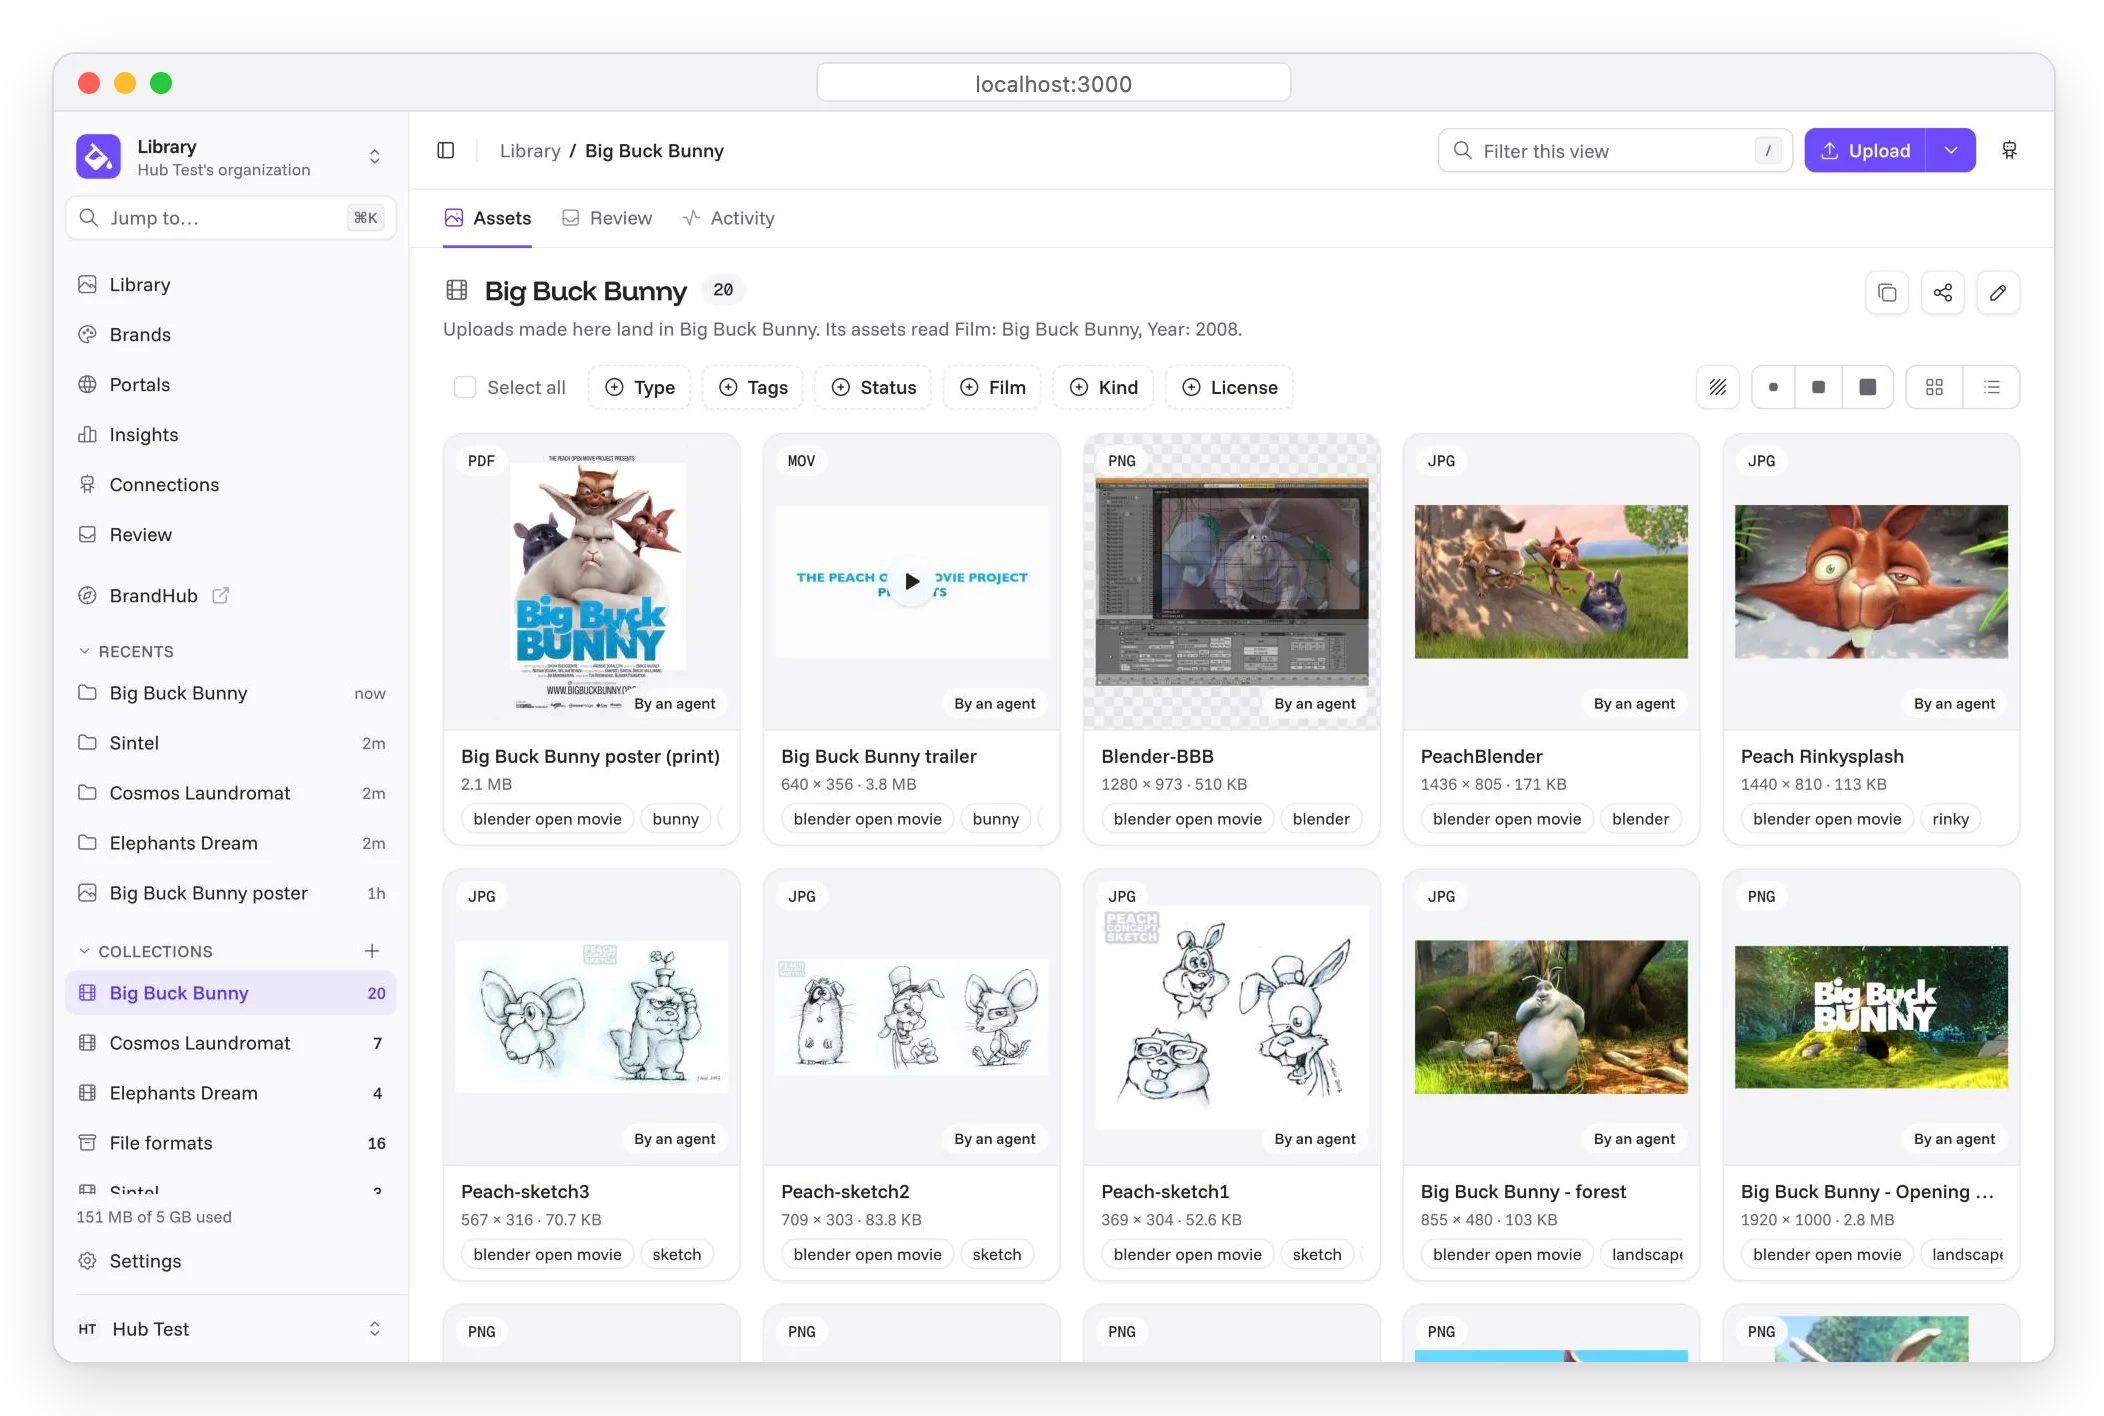Select medium thumbnail size
2104x1416 pixels.
coord(1819,387)
